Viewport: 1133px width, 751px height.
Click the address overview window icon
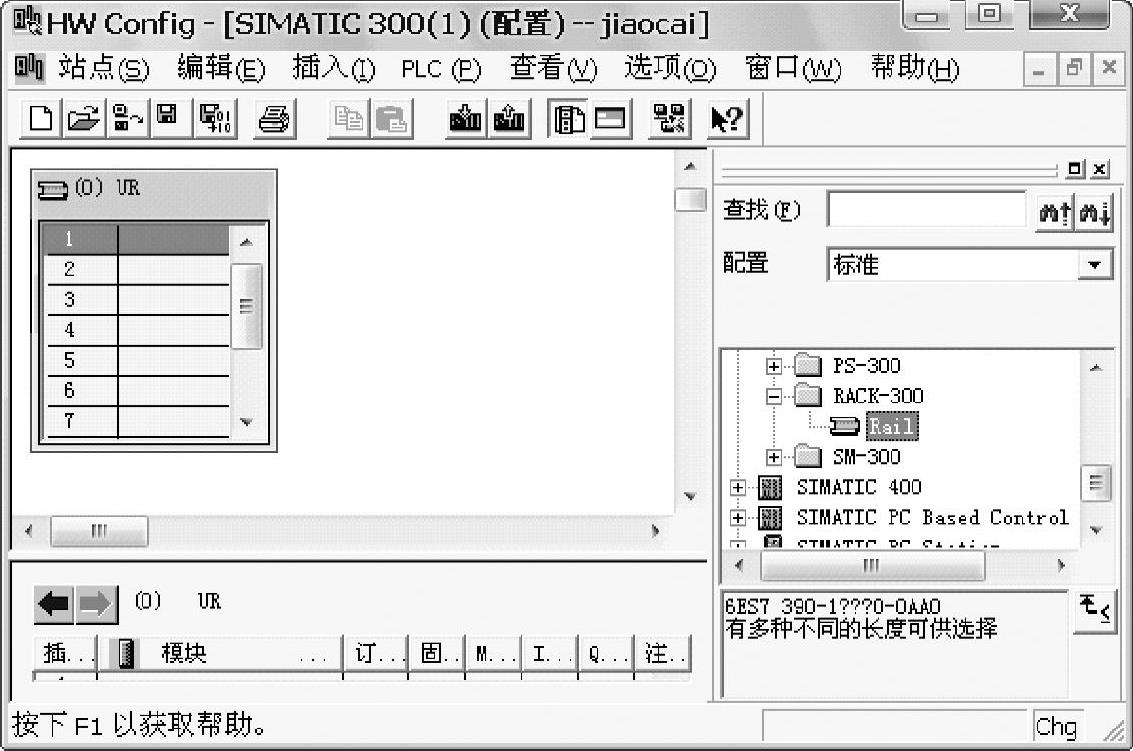611,119
